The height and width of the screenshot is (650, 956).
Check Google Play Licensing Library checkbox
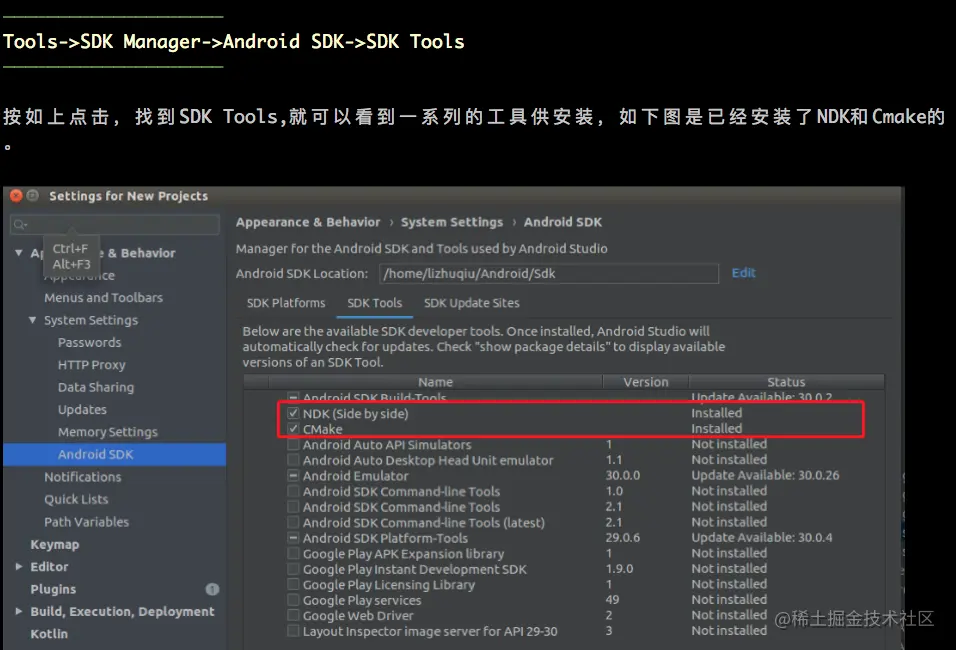[293, 585]
